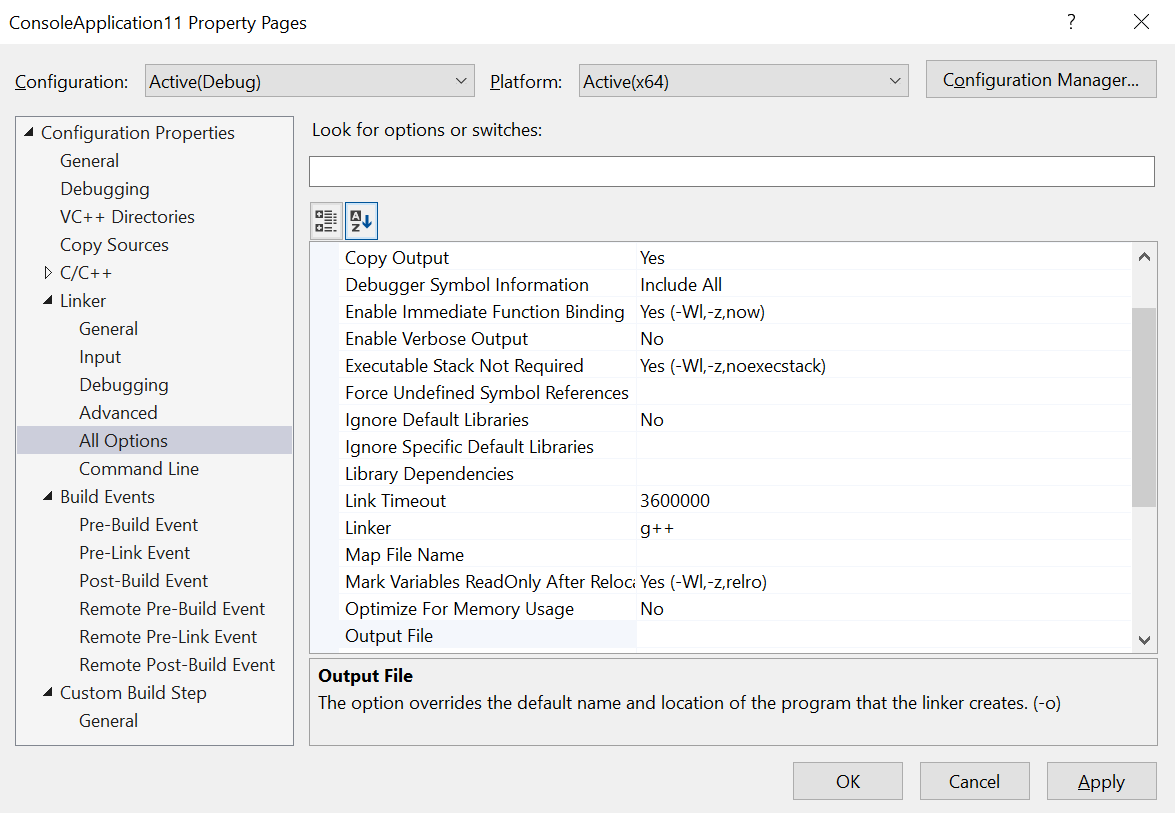Screen dimensions: 1175x813
Task: Click the Alphabetical sort icon
Action: point(361,221)
